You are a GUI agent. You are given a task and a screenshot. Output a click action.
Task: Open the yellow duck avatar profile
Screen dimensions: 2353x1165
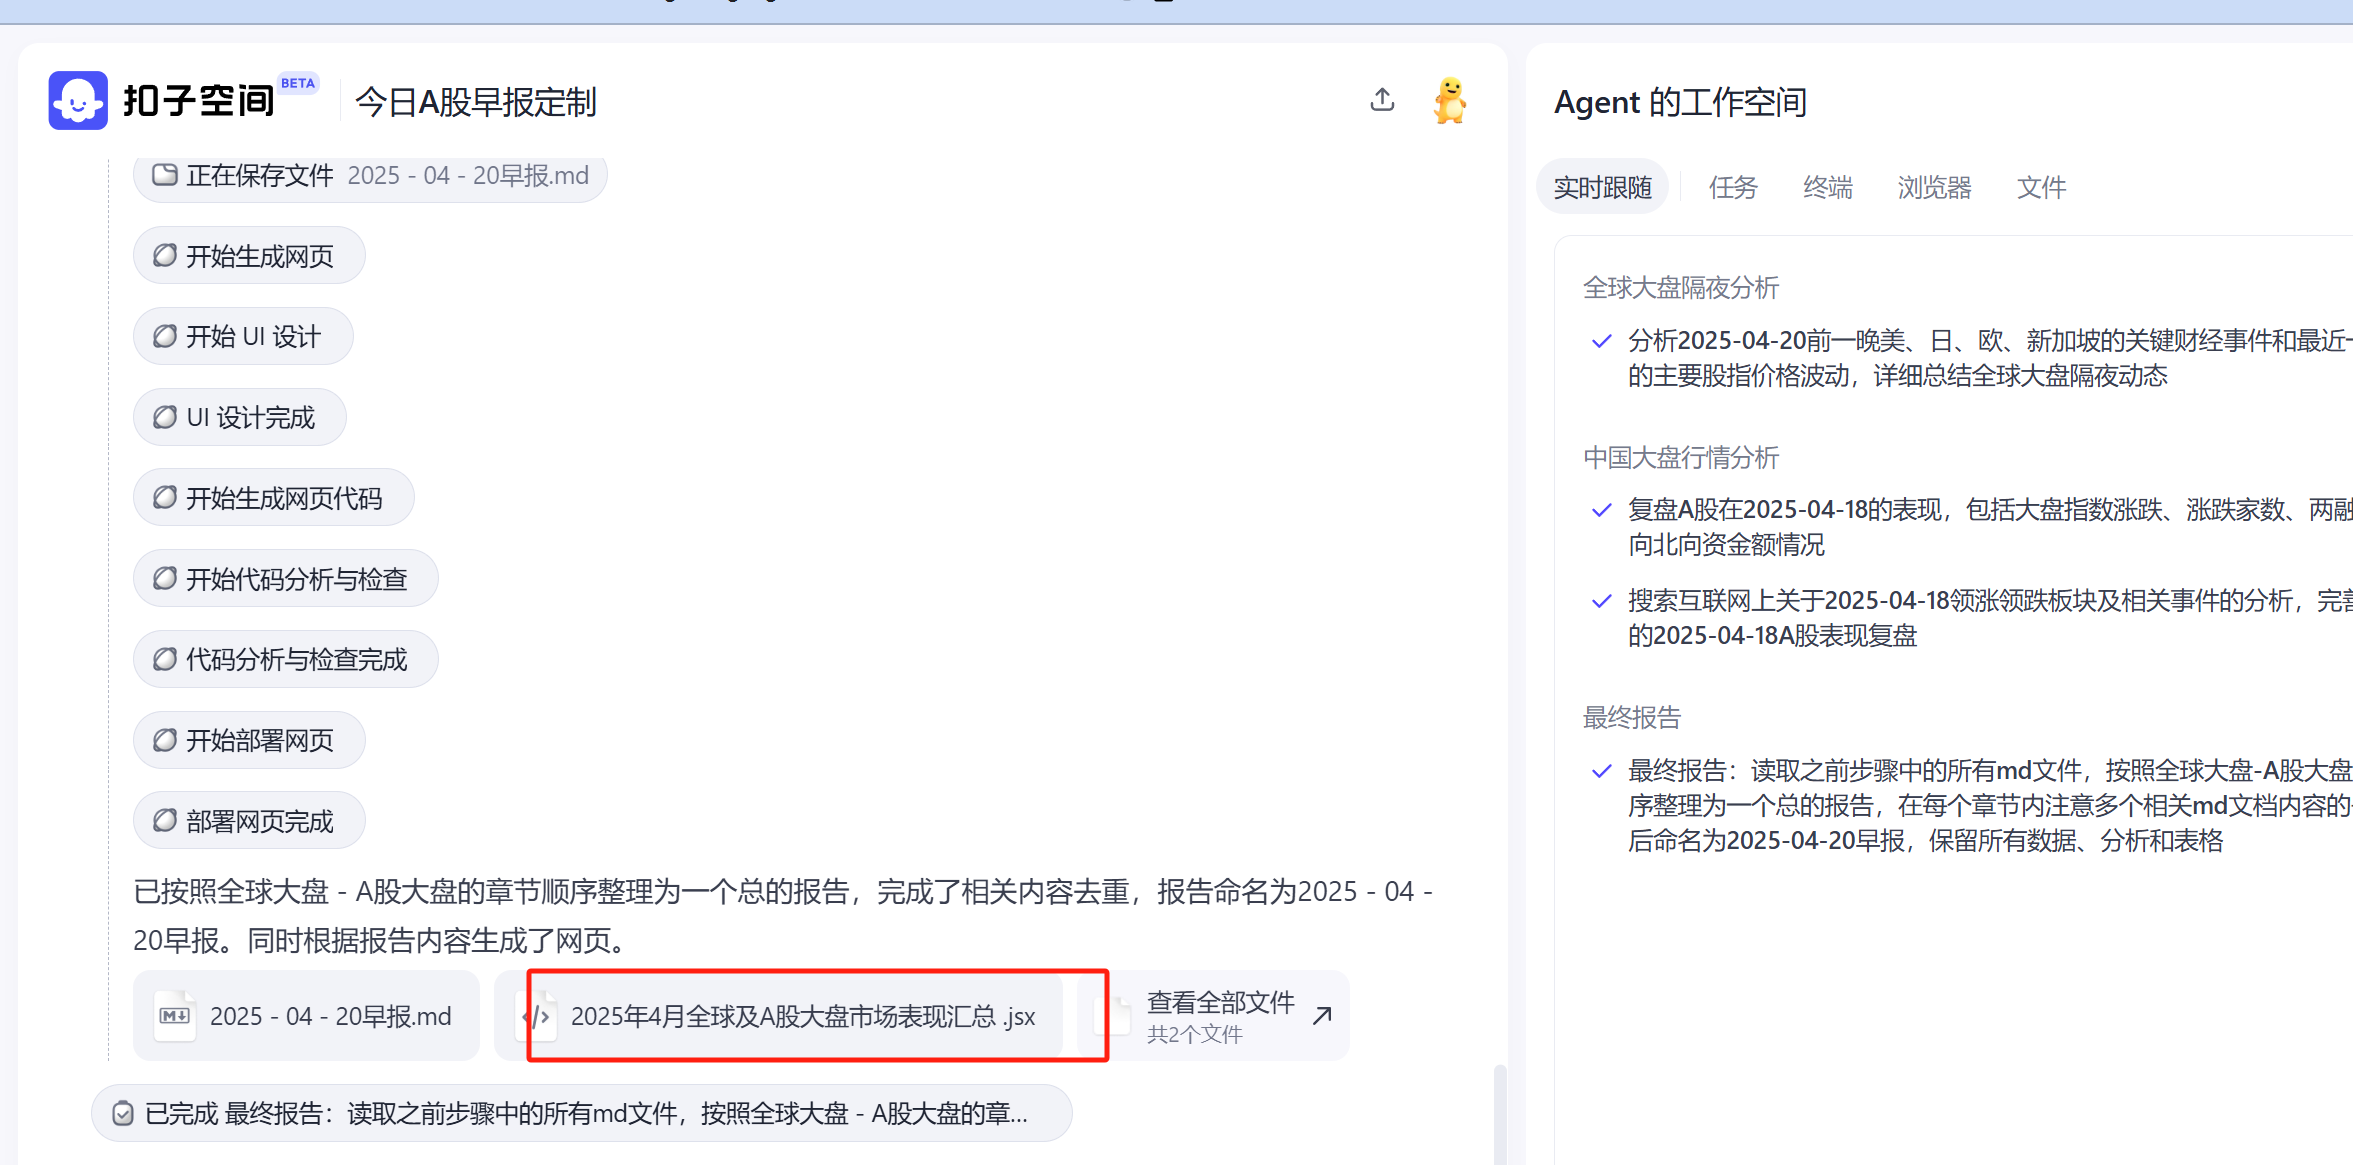[1449, 101]
